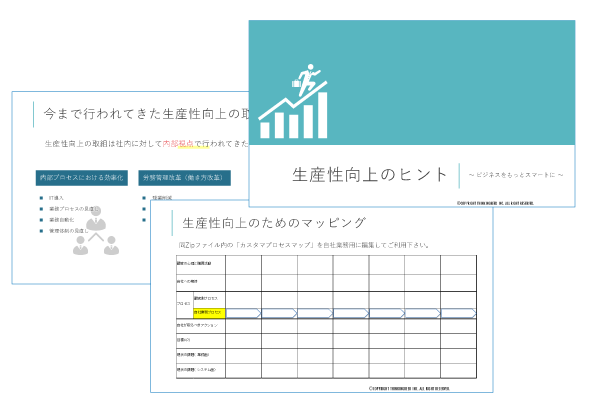Click the instruction line mentioning 'カスタマプロセスマップ'
Screen dimensions: 600x400
(303, 245)
